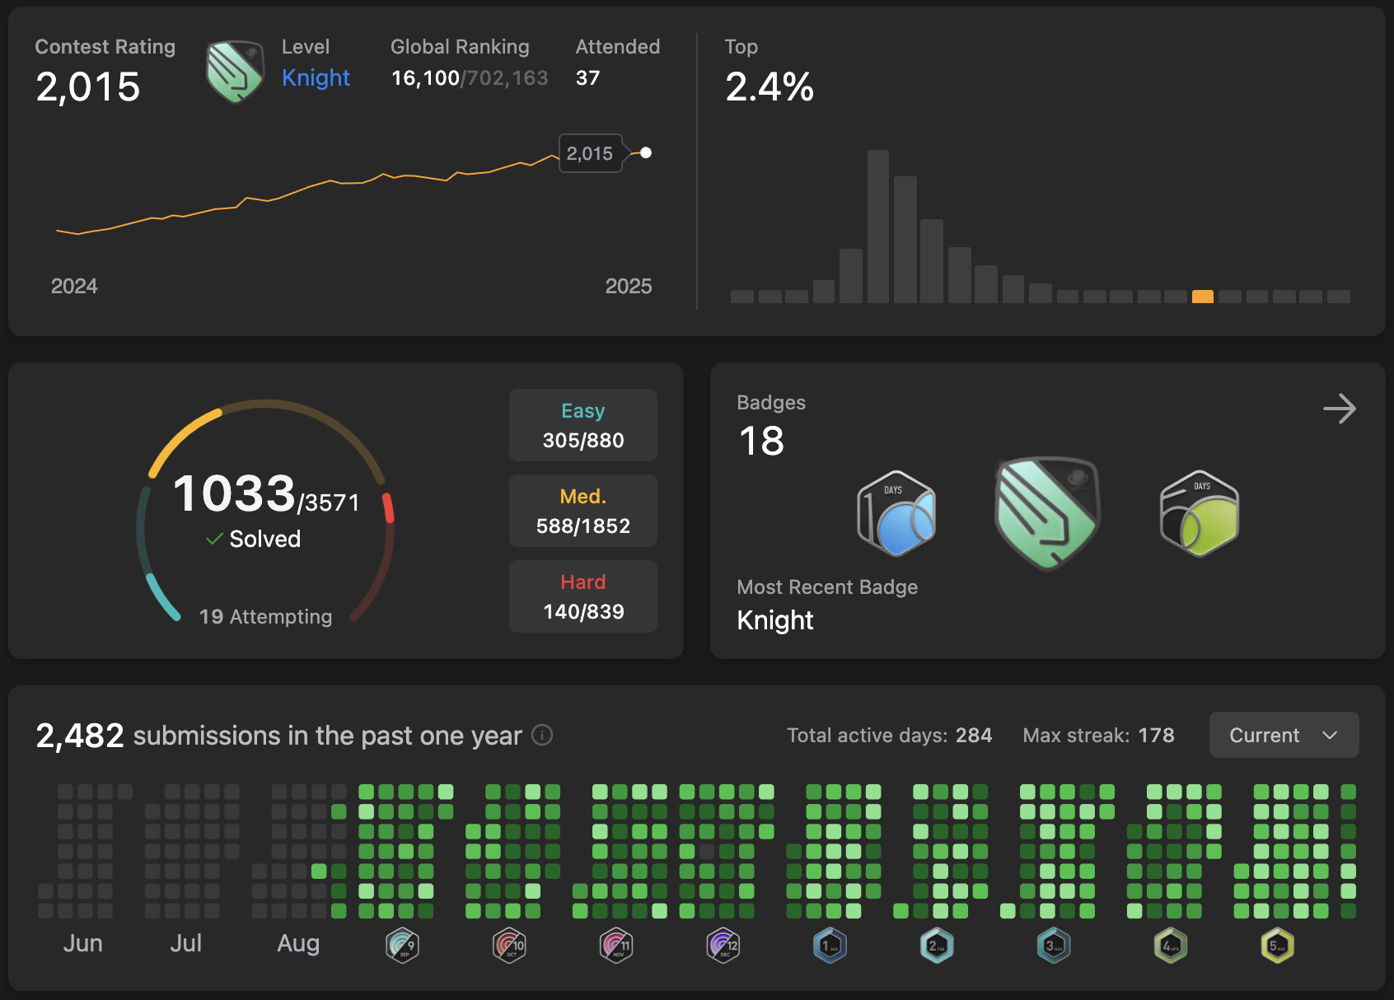The height and width of the screenshot is (1000, 1394).
Task: Select the Med. 588/1852 difficulty box
Action: tap(583, 511)
